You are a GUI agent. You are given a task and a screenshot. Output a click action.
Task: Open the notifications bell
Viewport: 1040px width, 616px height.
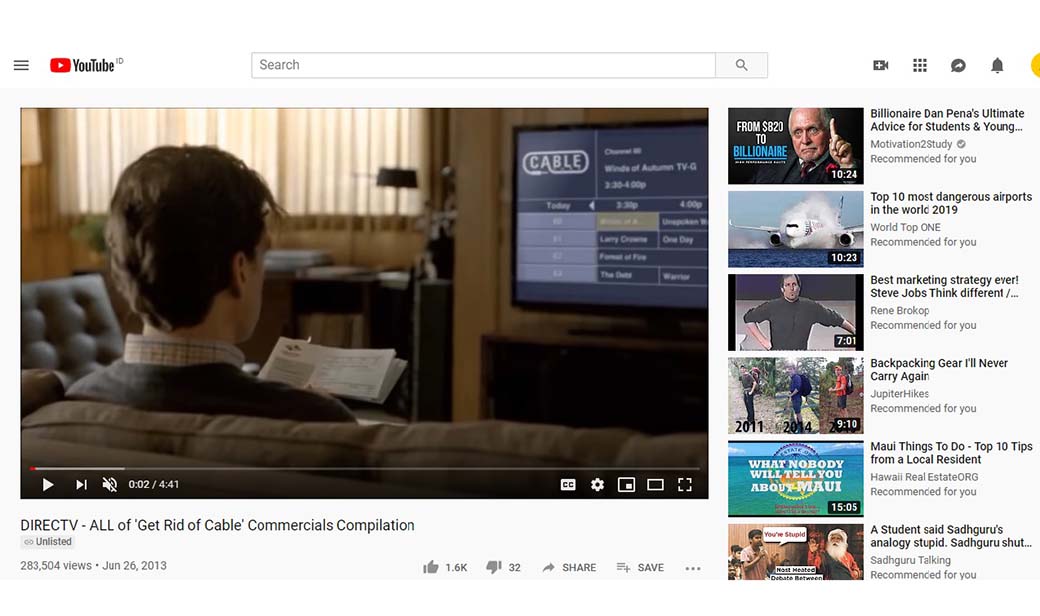pos(997,65)
